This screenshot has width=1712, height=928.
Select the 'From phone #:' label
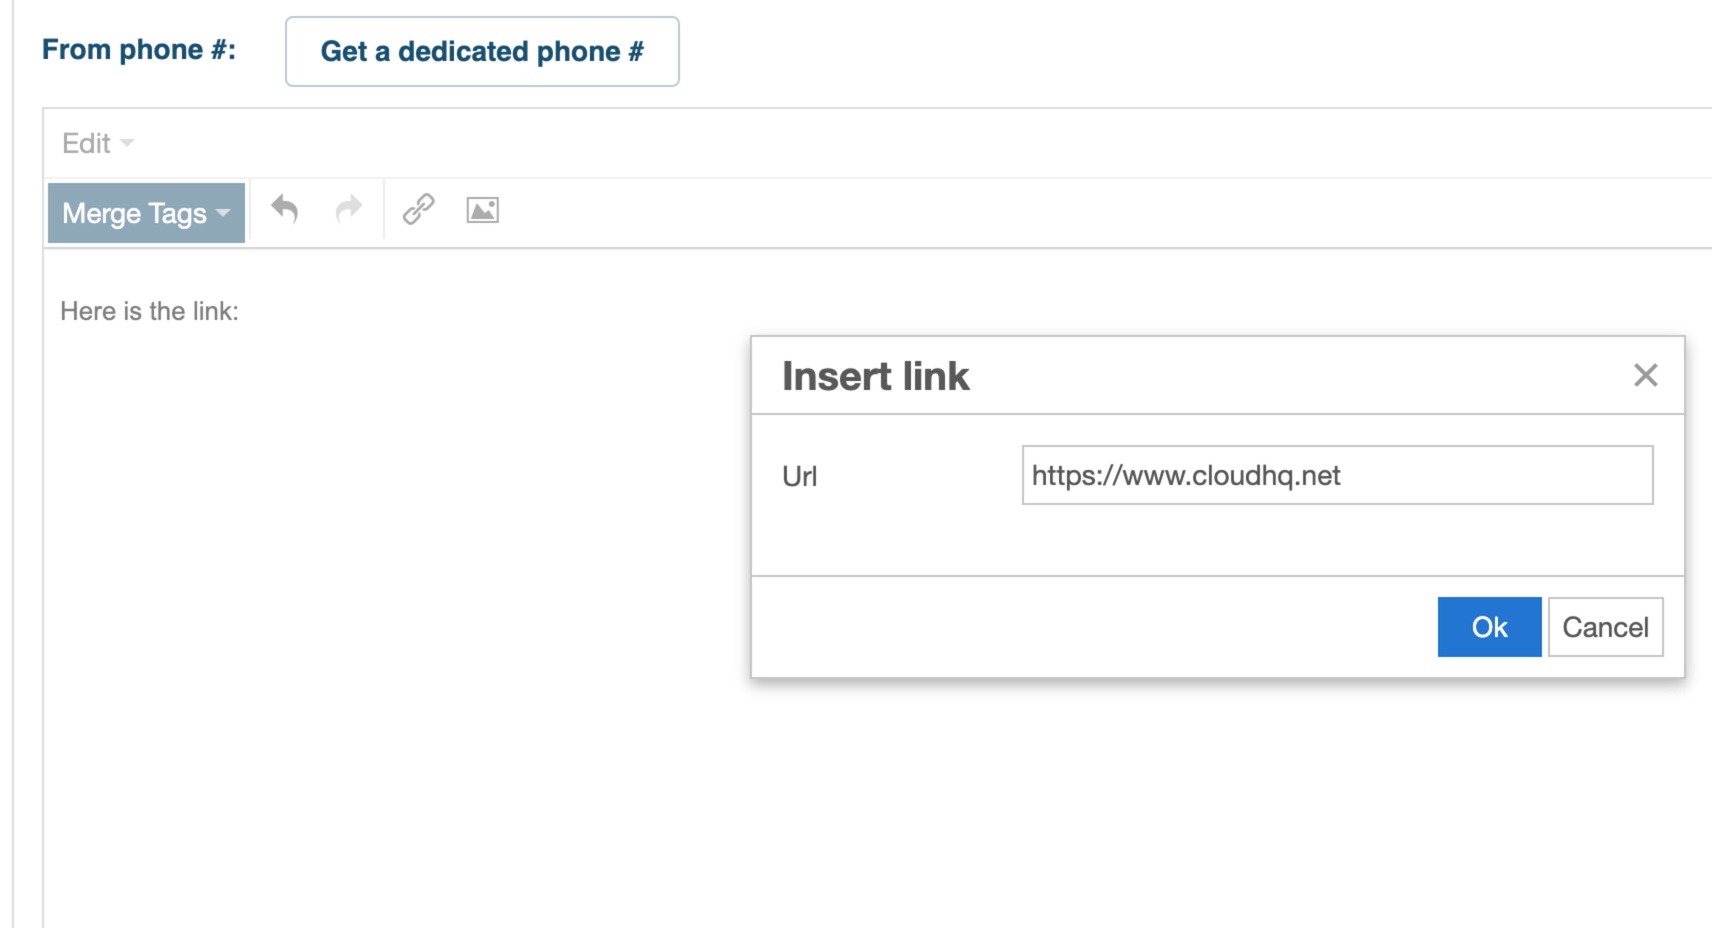point(139,50)
